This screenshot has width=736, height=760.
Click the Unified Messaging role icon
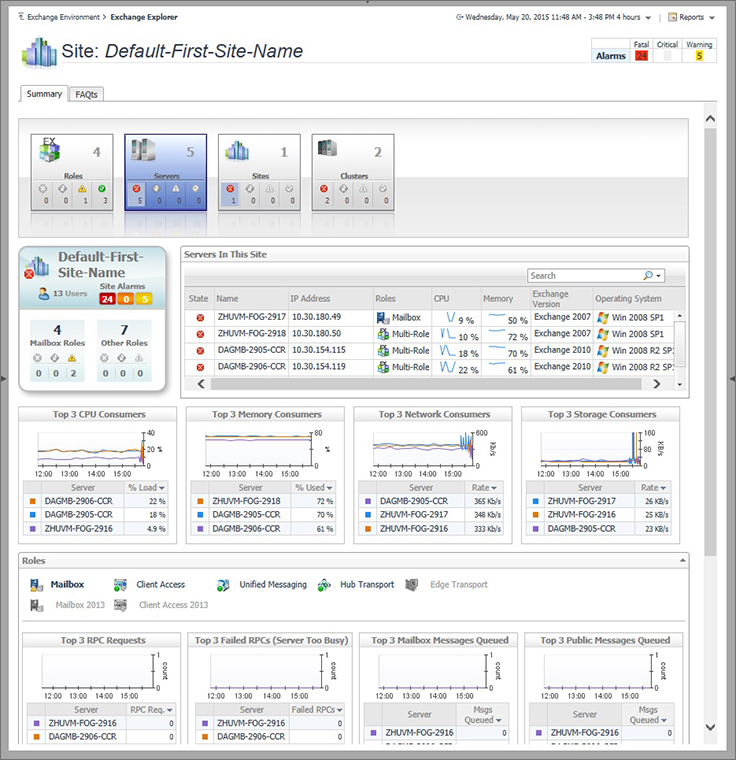pyautogui.click(x=223, y=585)
